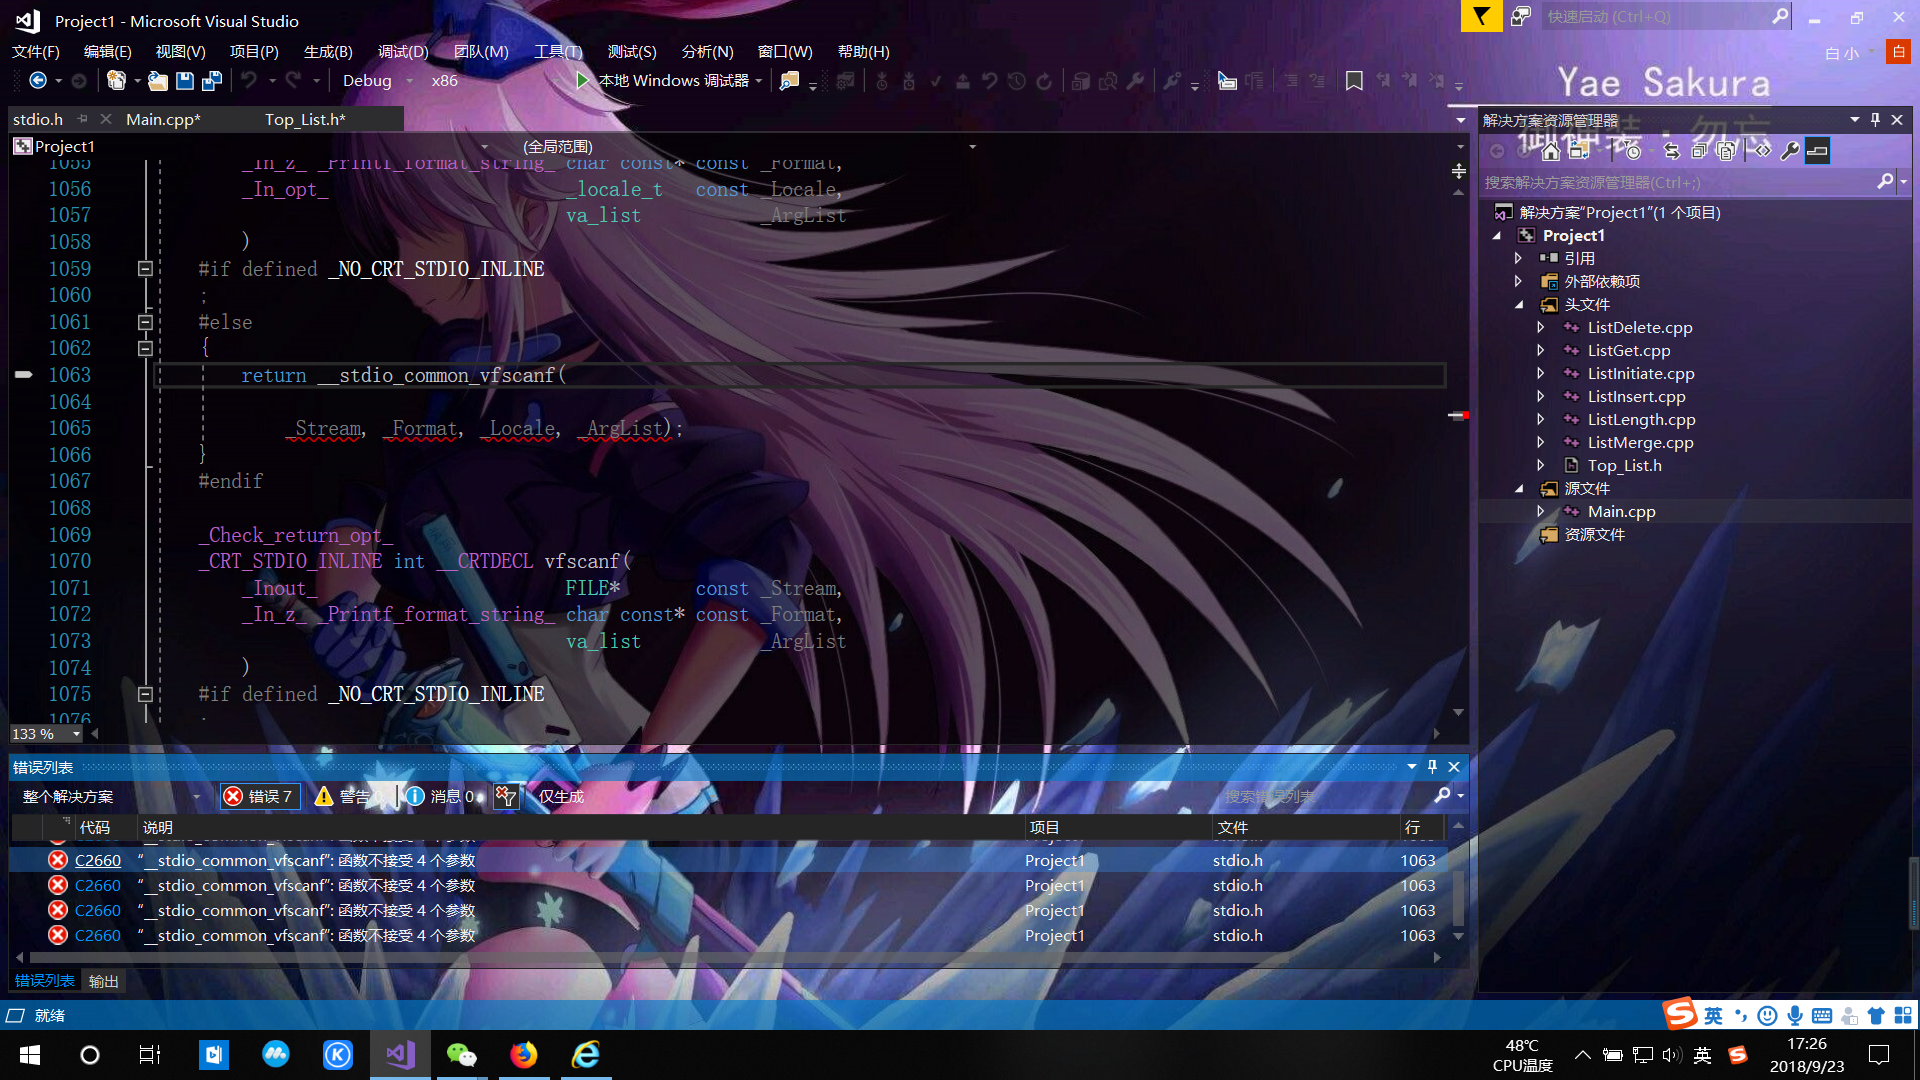Click the error list vertical scrollbar thumb

tap(1458, 897)
